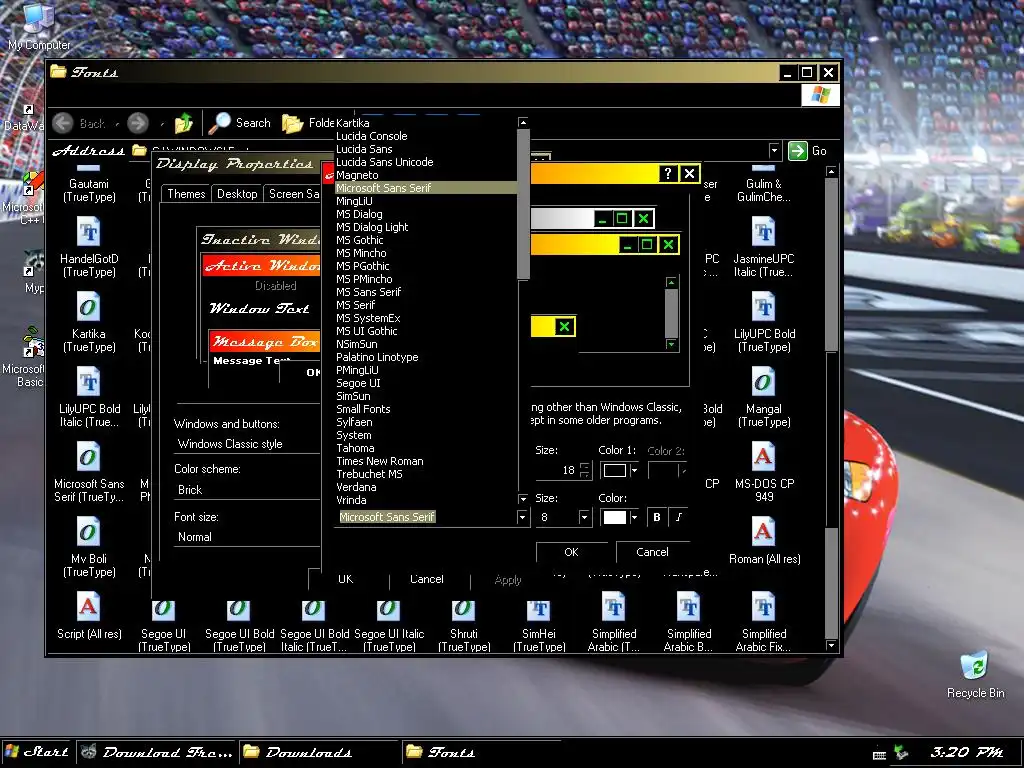Toggle the Italic font style button
The height and width of the screenshot is (768, 1024).
(679, 517)
